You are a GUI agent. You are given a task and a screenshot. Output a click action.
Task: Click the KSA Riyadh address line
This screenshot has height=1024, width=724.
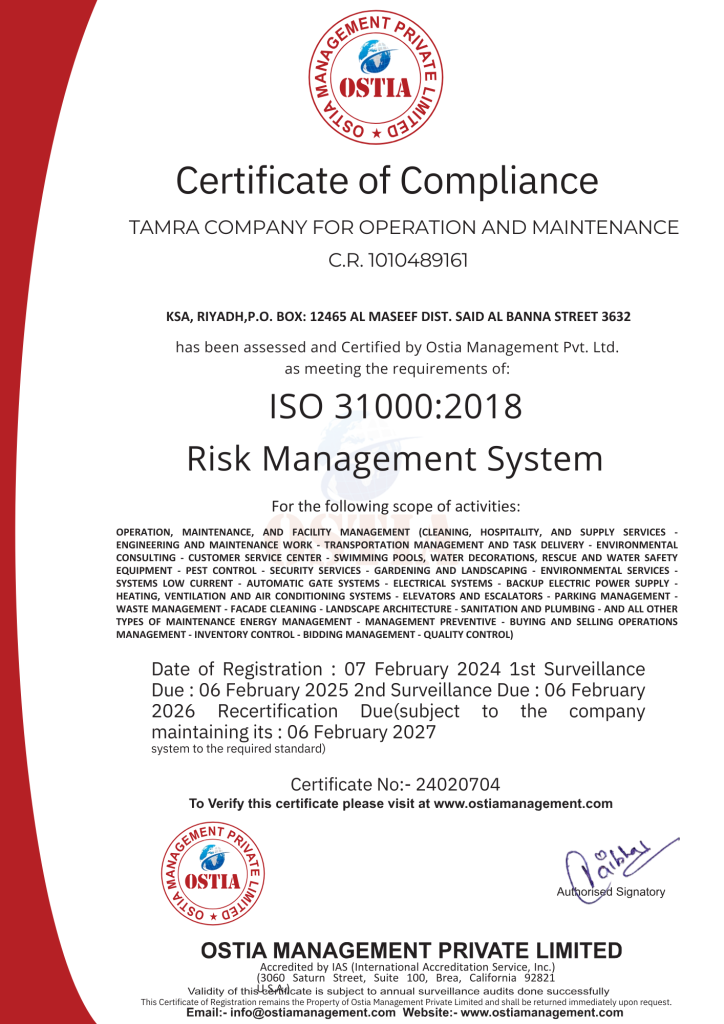tap(398, 317)
